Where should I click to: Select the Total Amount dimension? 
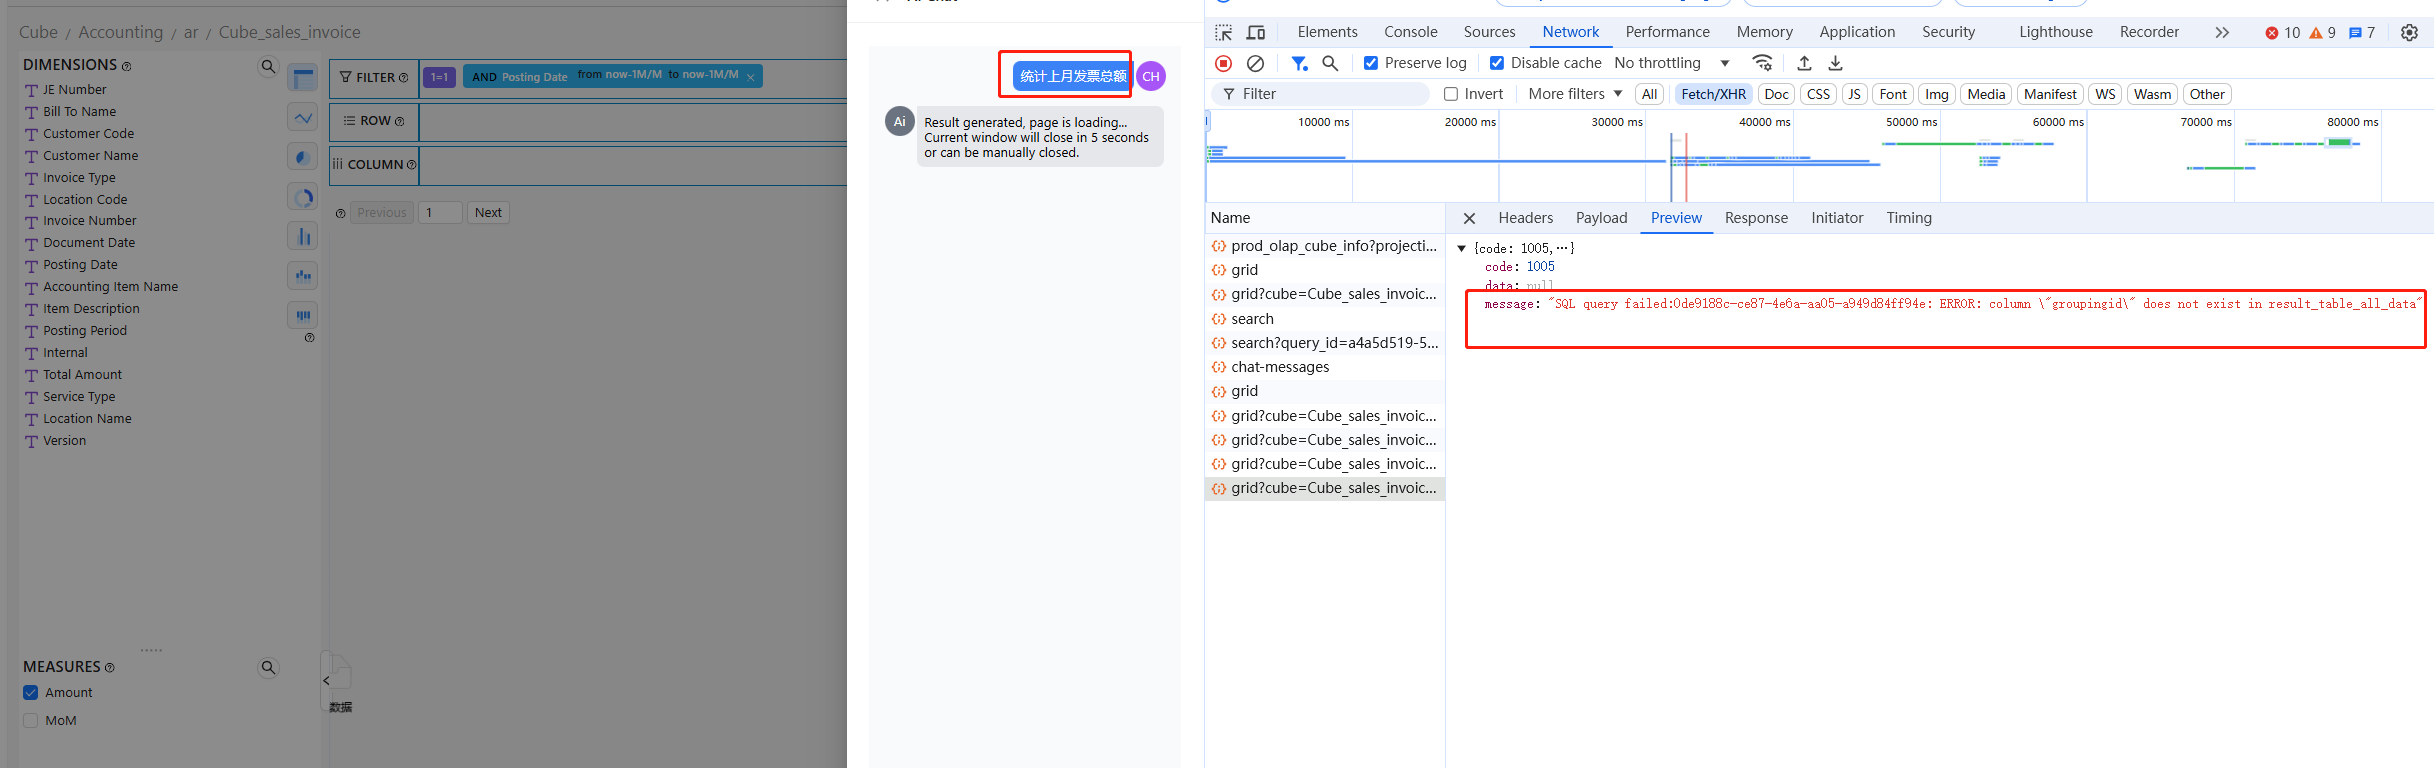(x=82, y=375)
